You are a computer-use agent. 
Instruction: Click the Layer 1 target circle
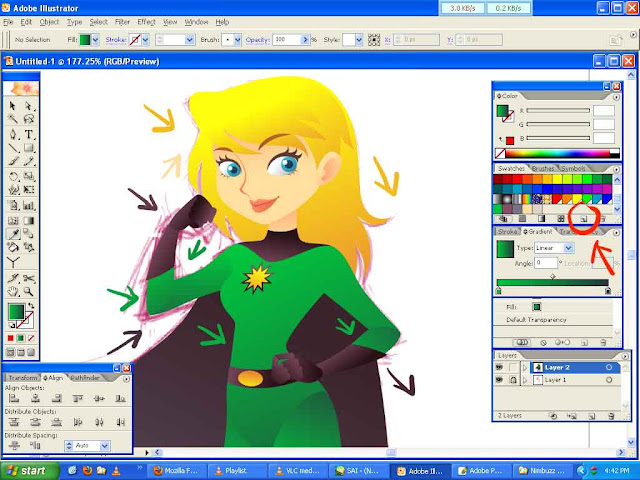(609, 380)
